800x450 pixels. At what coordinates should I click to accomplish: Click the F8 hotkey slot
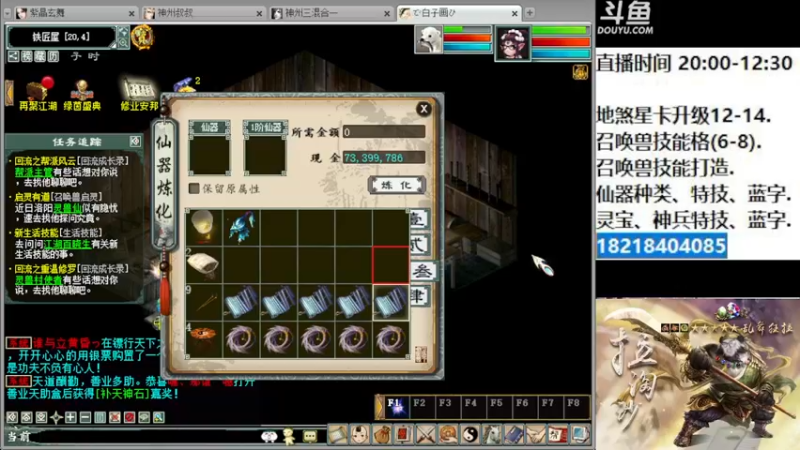[x=576, y=407]
